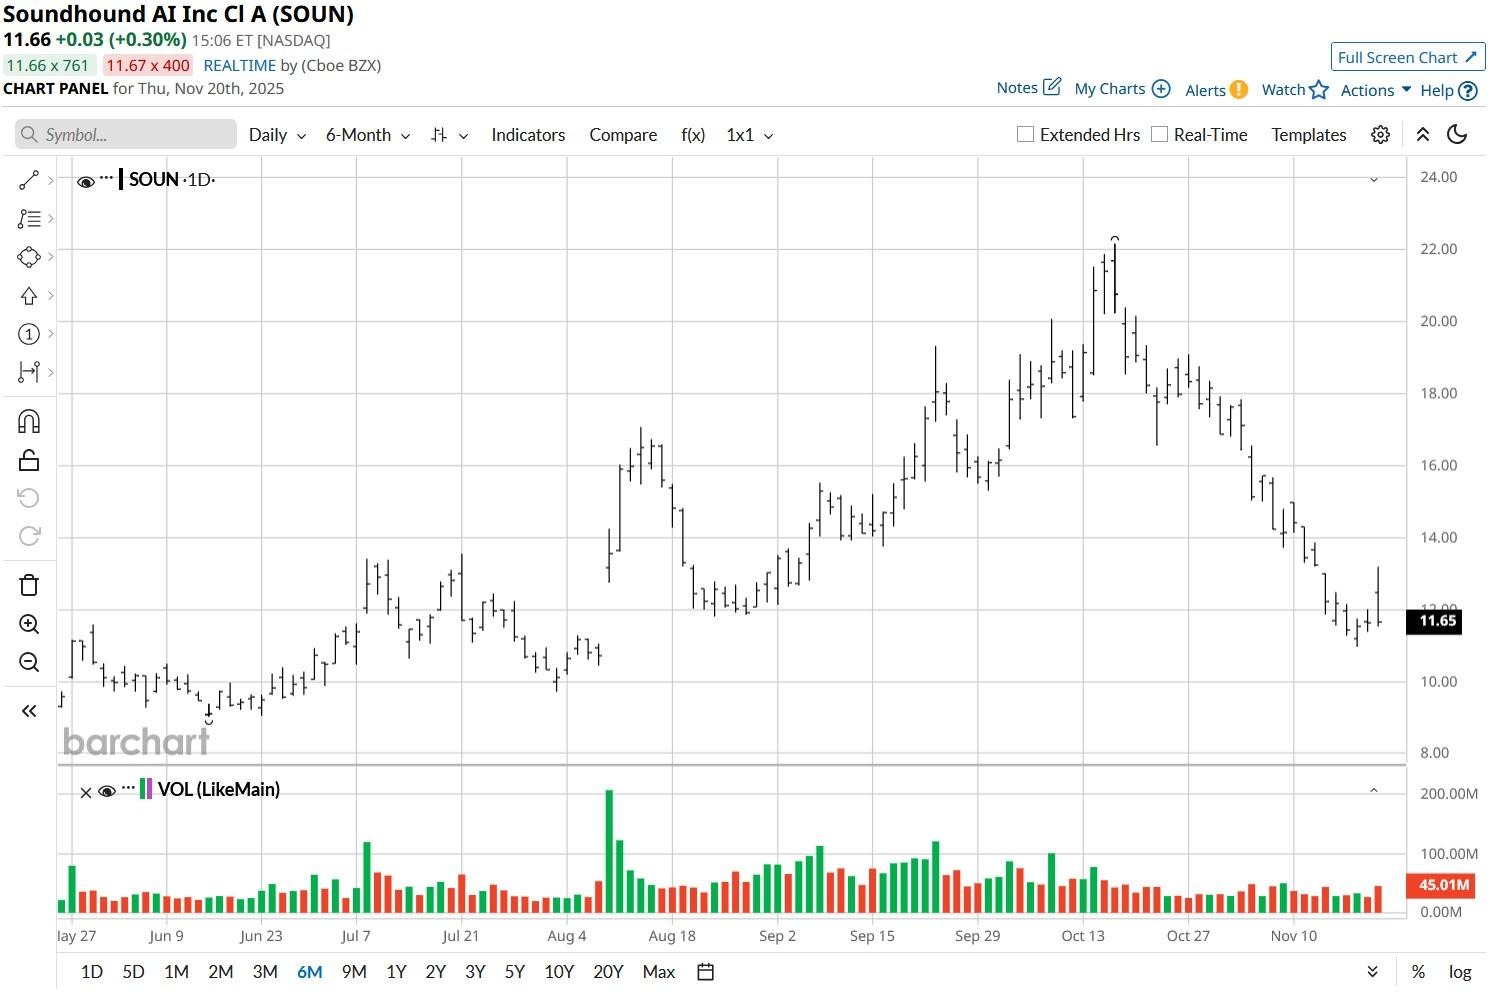Select the 1Y time range
This screenshot has width=1492, height=994.
[396, 972]
